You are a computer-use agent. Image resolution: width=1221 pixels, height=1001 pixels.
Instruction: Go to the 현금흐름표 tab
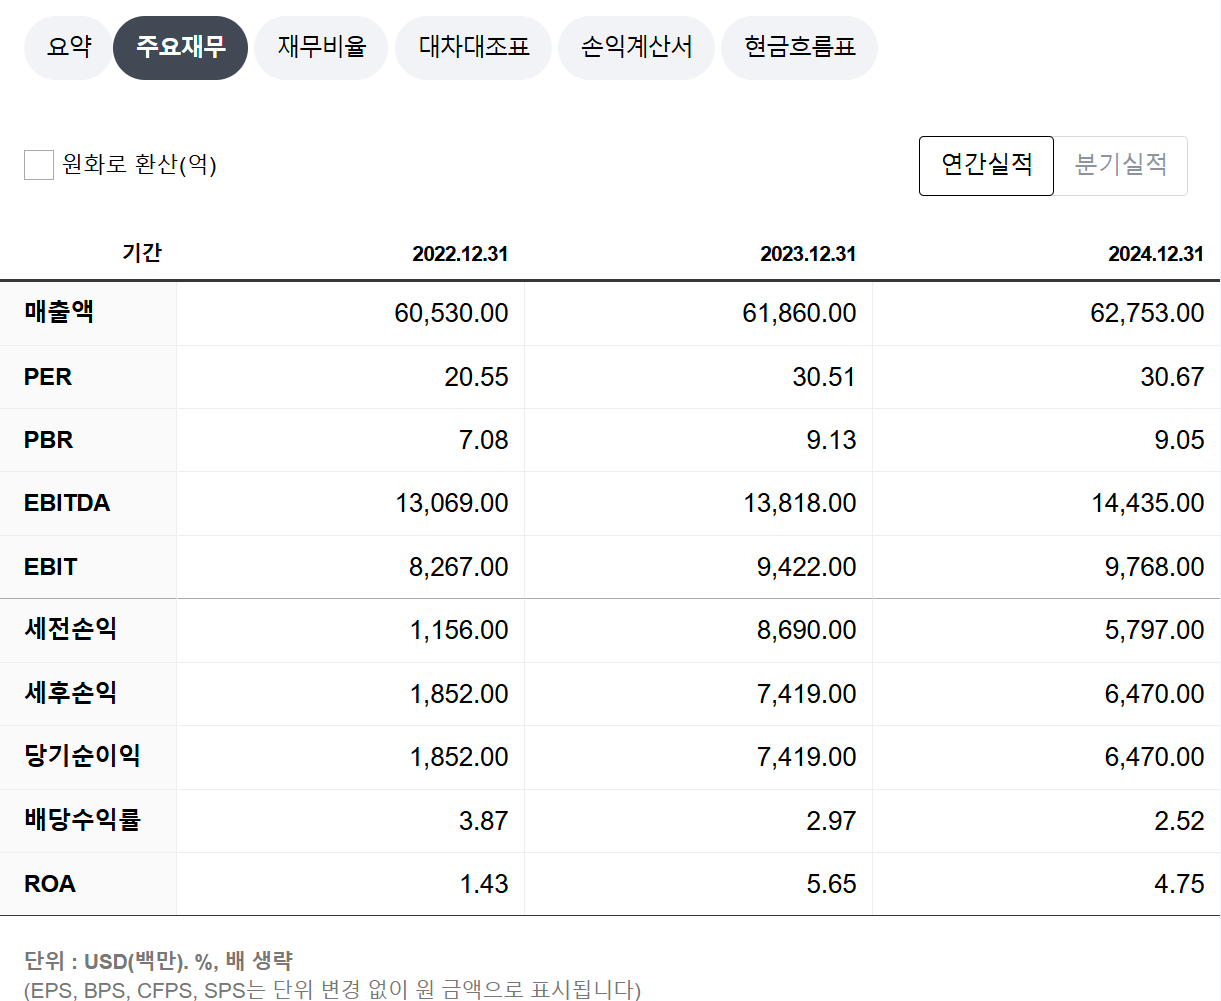click(799, 47)
